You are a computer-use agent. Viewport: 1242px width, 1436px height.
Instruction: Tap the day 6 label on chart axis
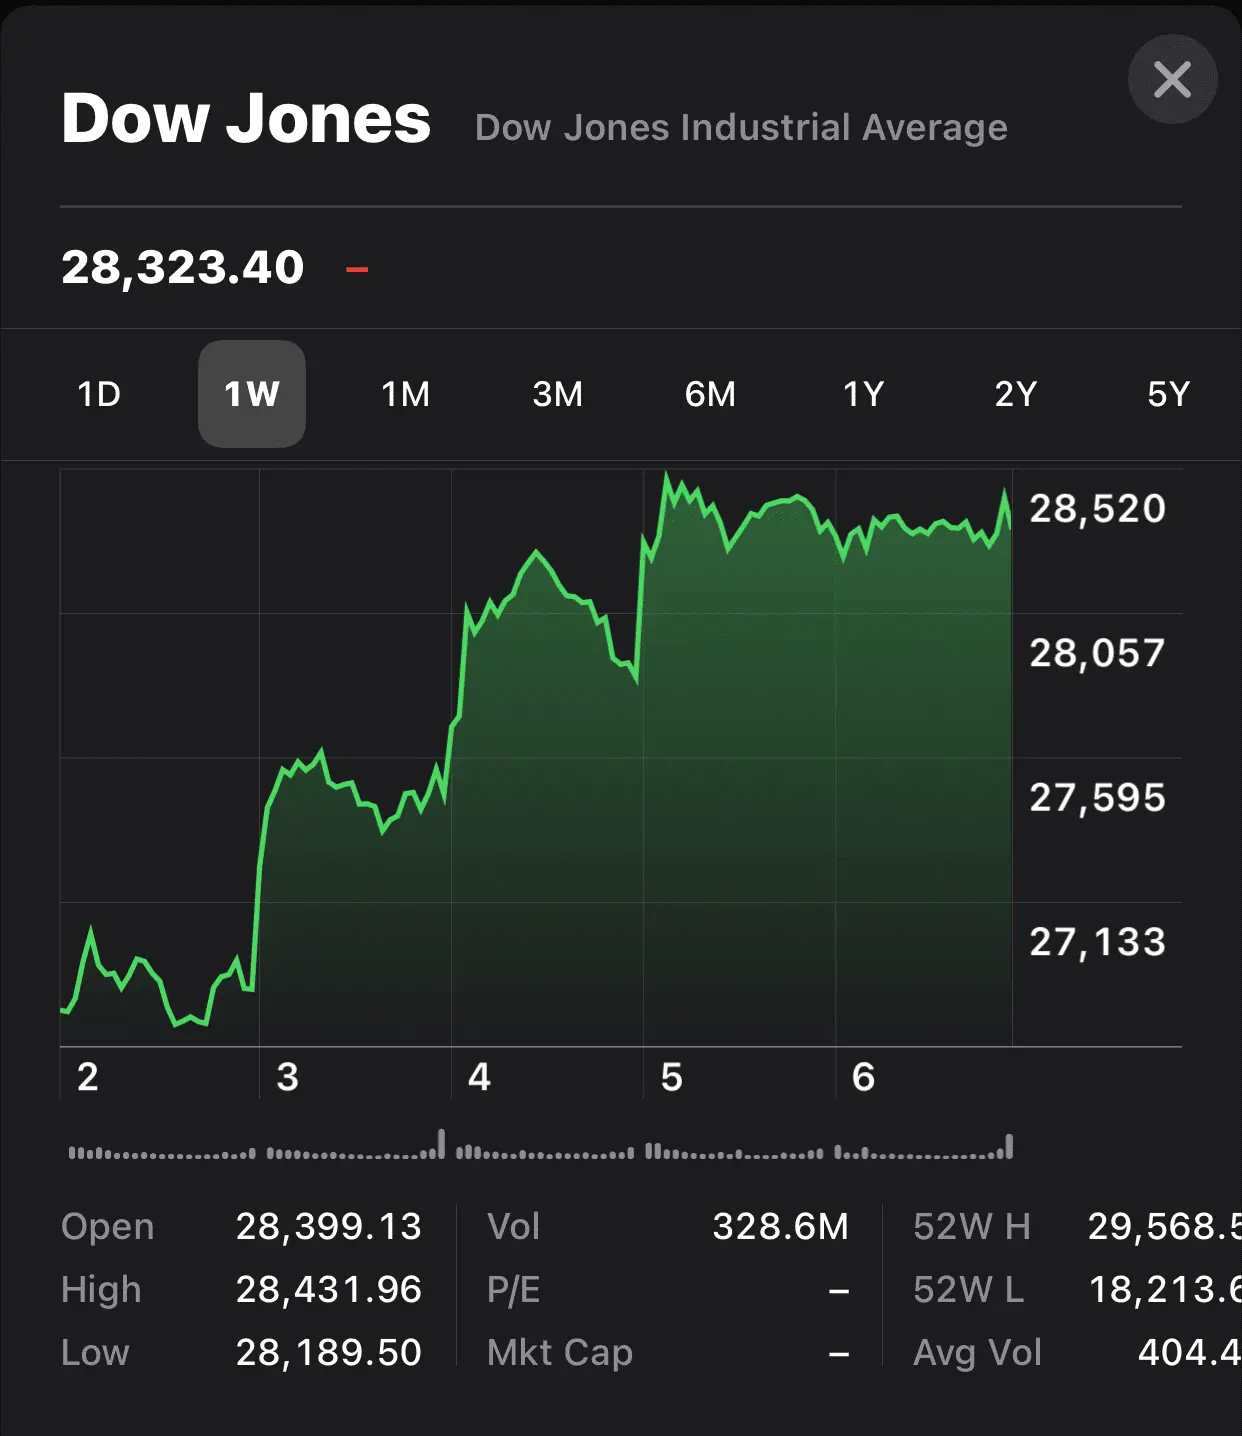pos(863,1077)
